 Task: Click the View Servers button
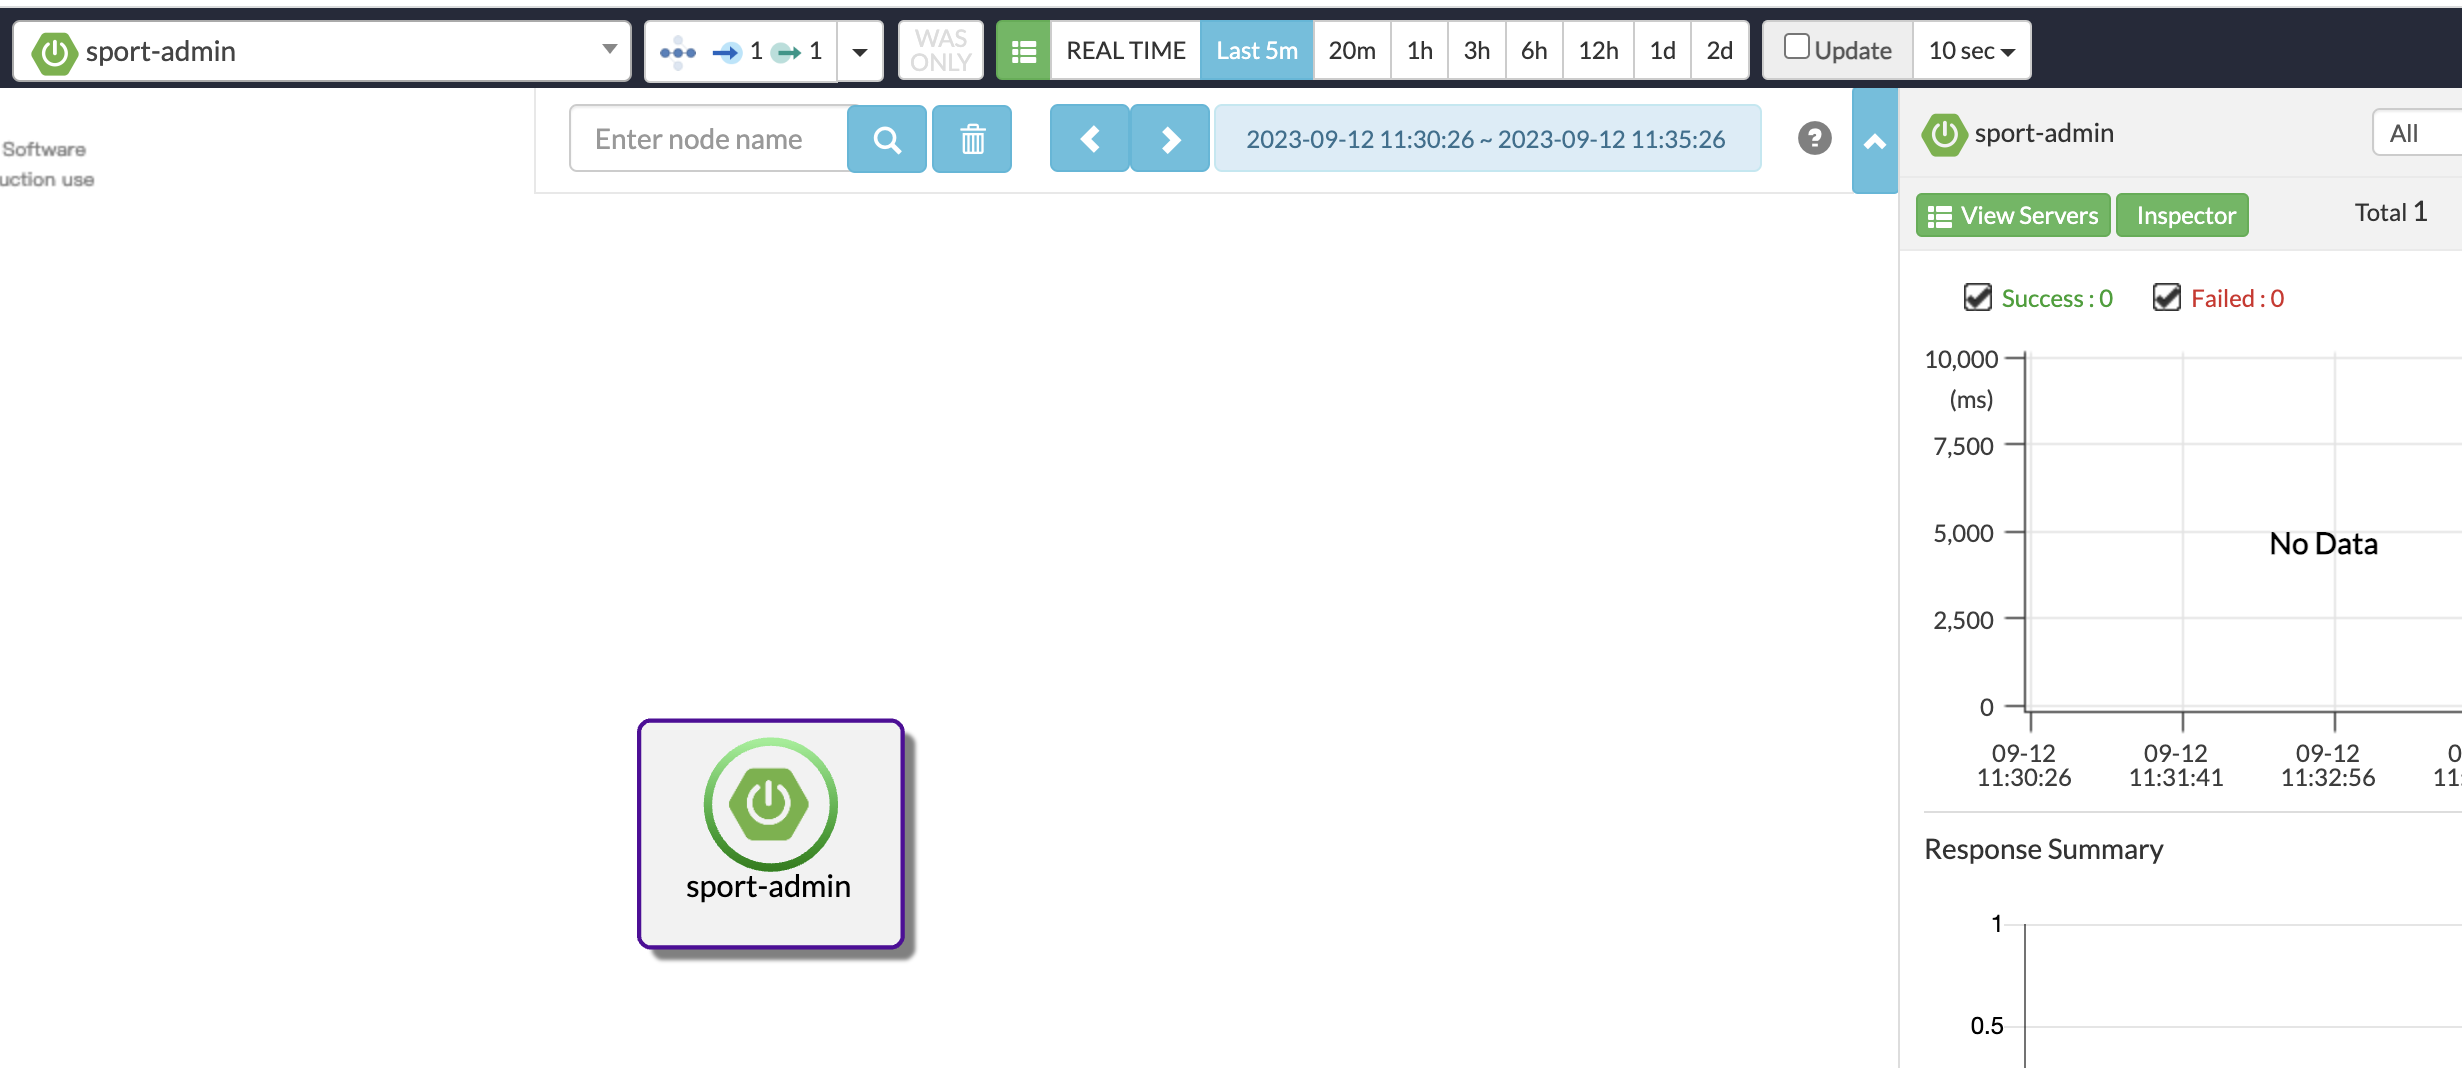[2013, 215]
